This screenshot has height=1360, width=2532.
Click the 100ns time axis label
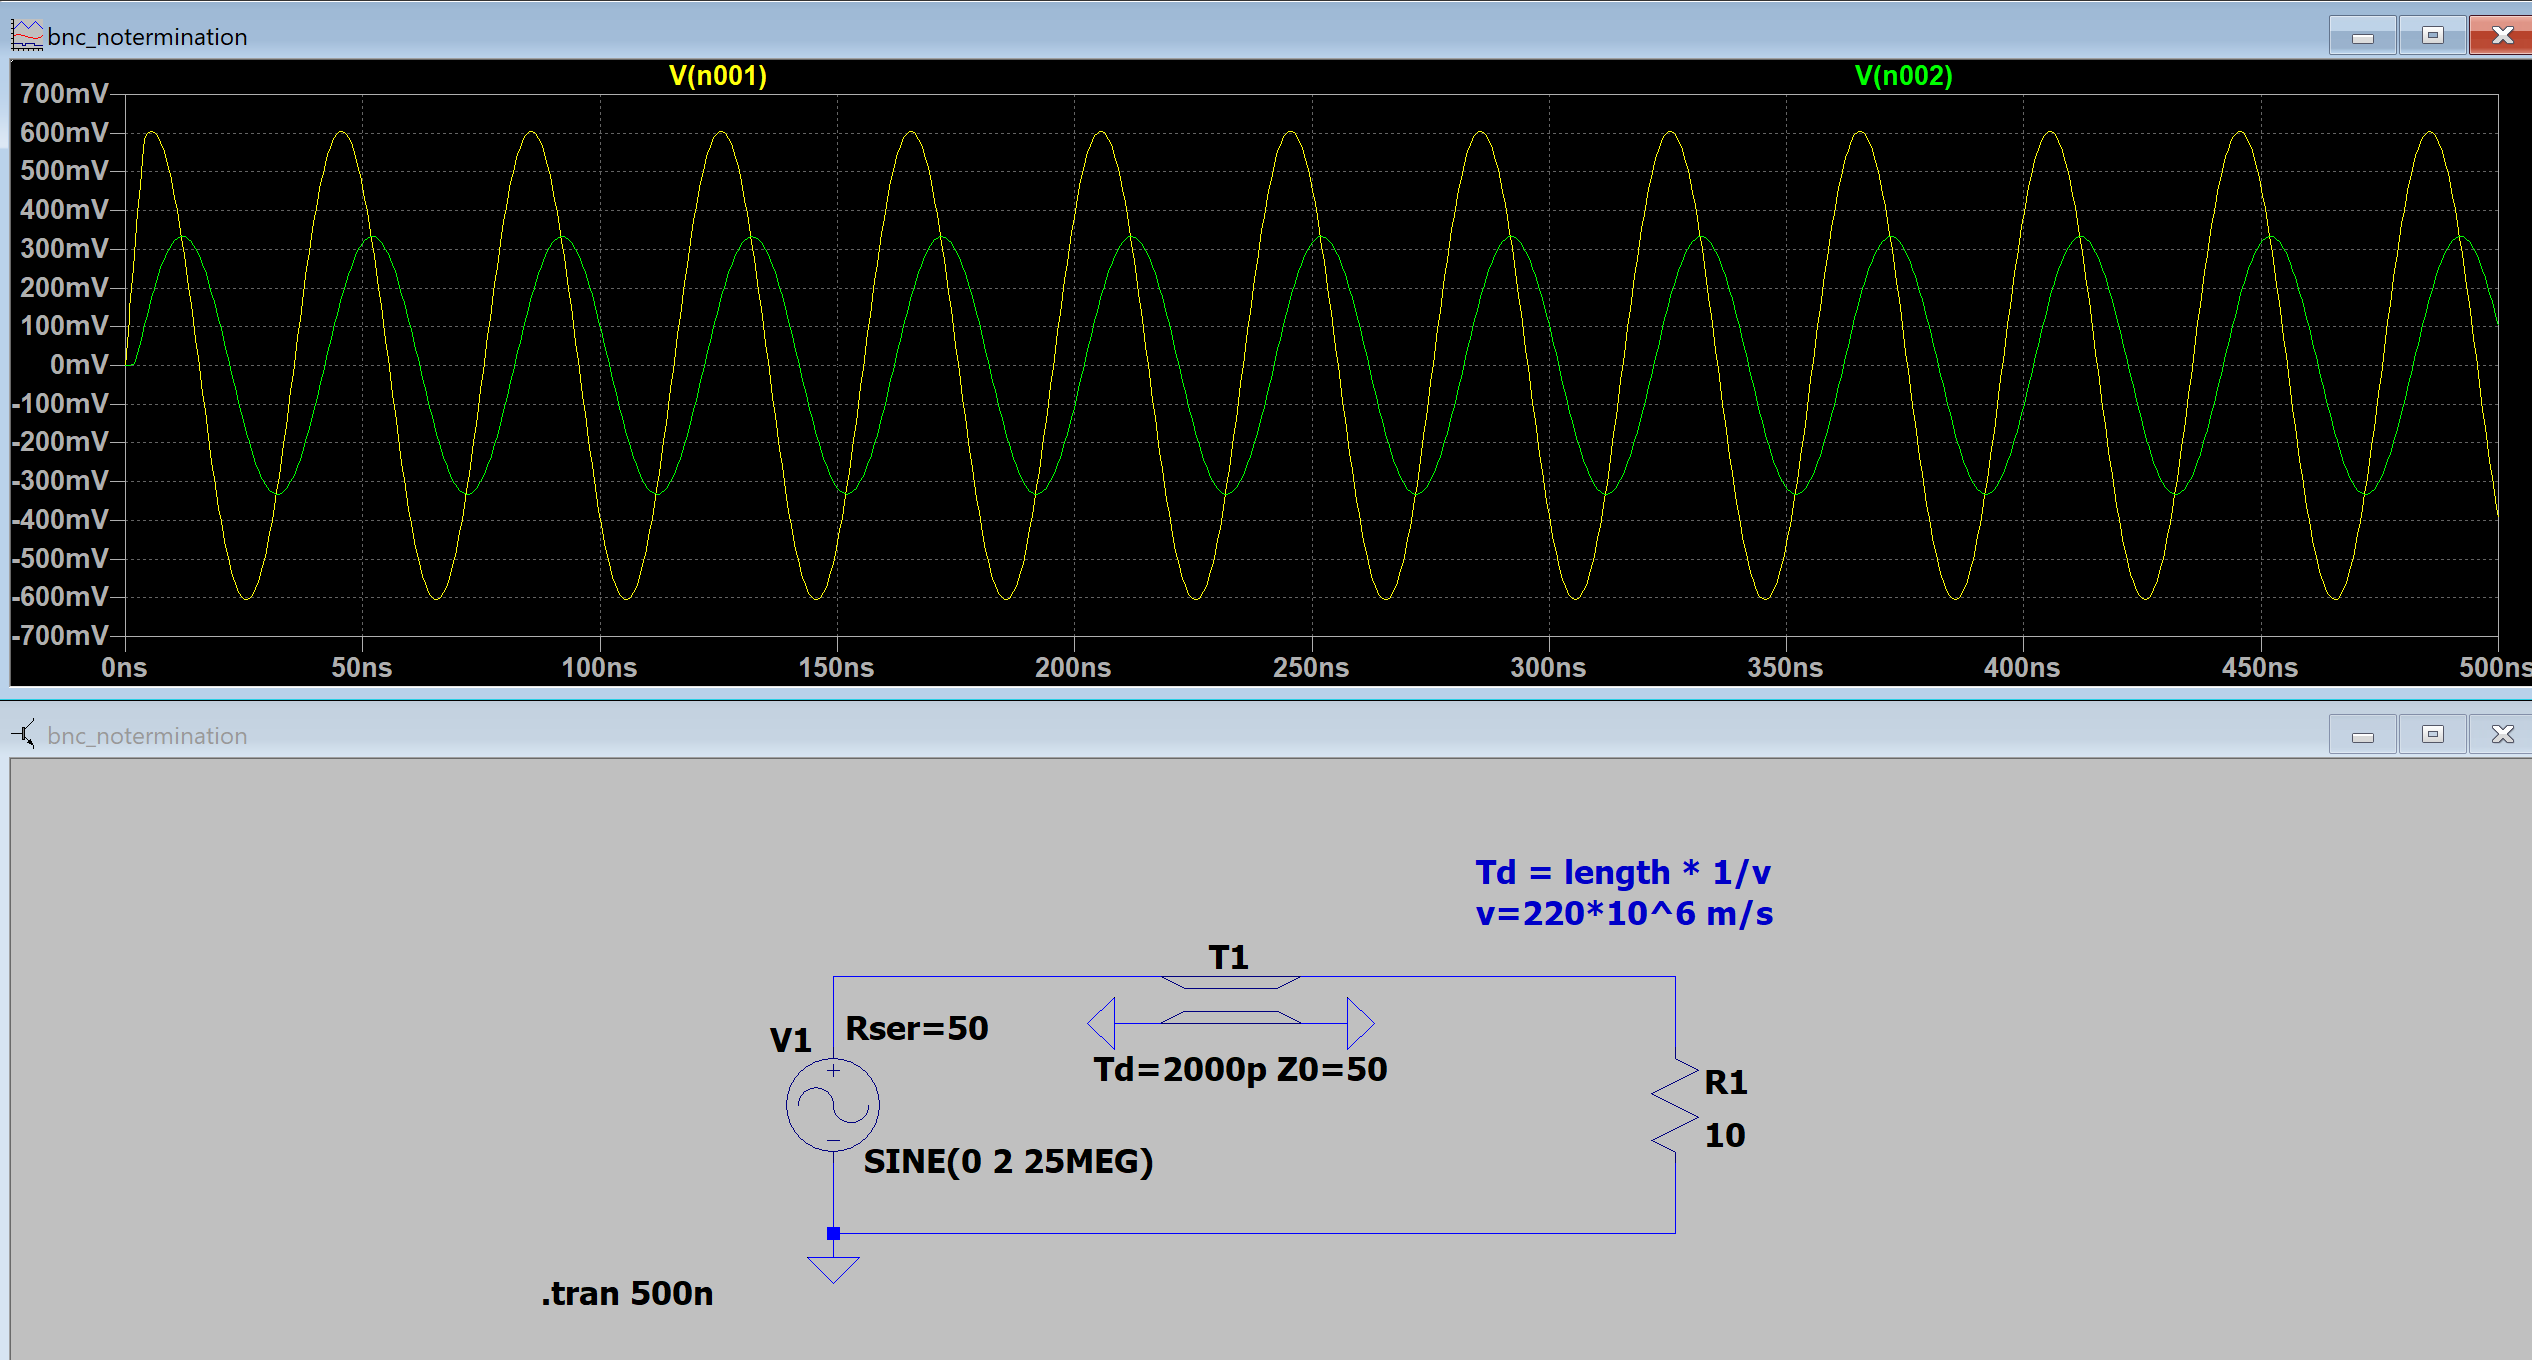(599, 668)
